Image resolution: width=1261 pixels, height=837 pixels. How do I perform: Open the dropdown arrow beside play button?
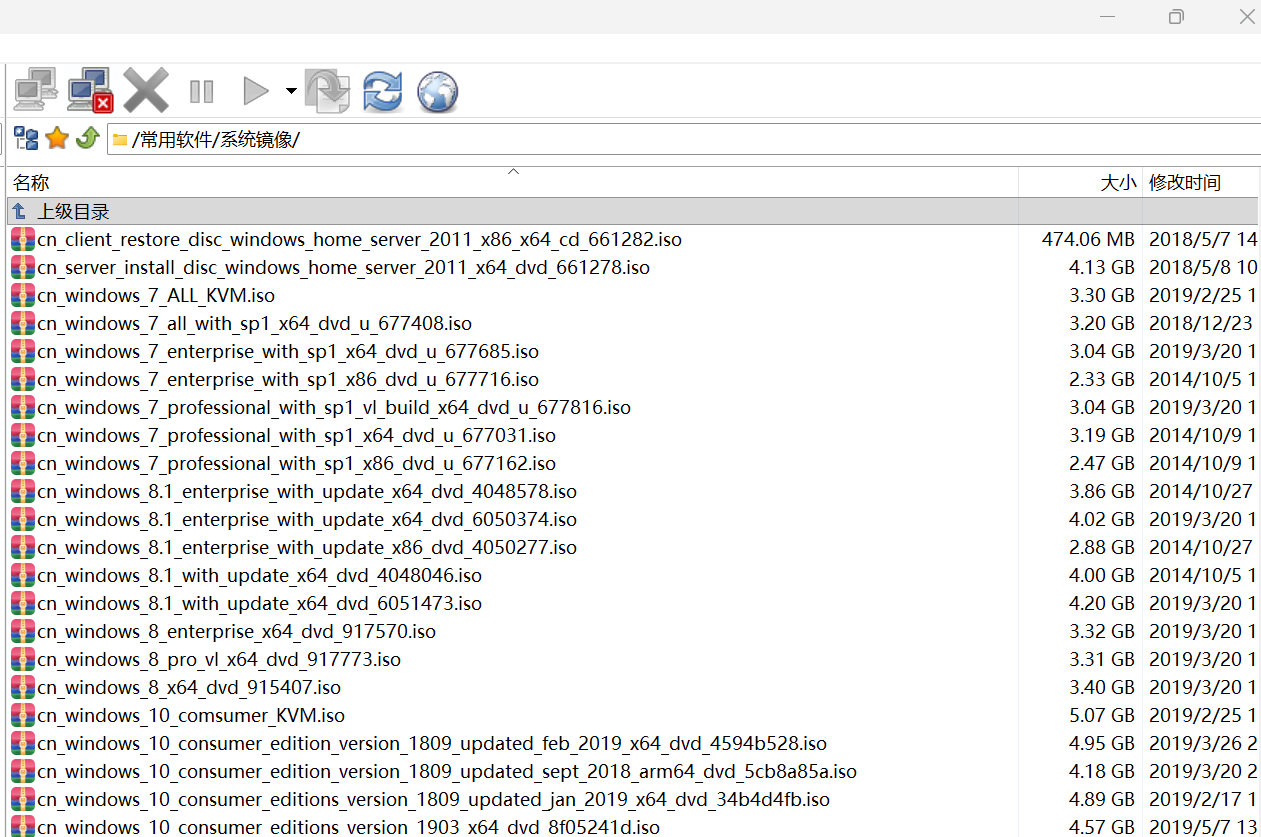pos(291,91)
